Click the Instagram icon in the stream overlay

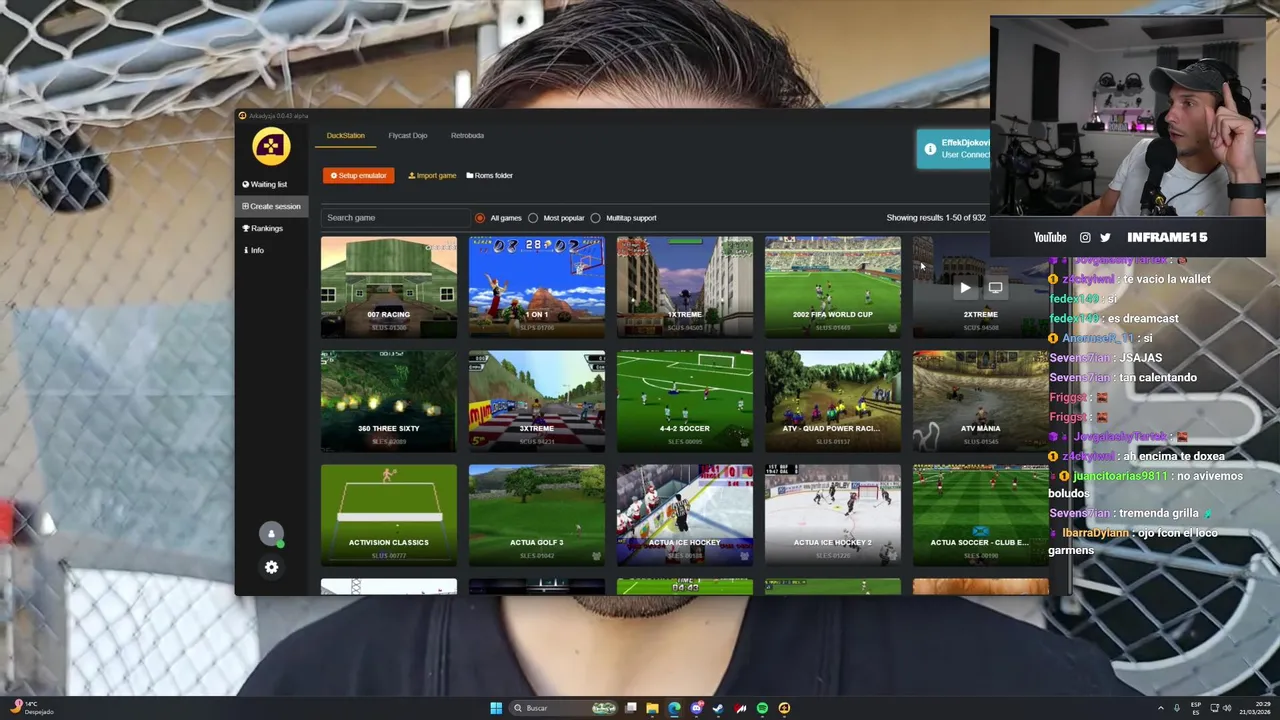pos(1085,237)
